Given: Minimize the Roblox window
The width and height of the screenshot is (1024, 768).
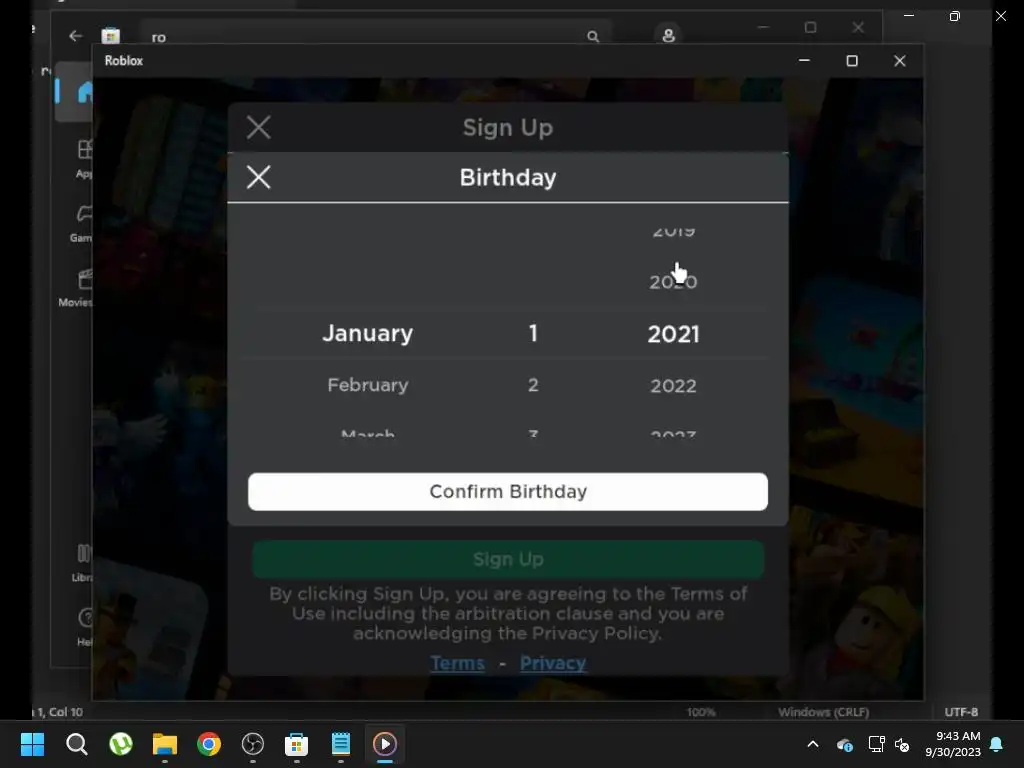Looking at the screenshot, I should coord(804,61).
